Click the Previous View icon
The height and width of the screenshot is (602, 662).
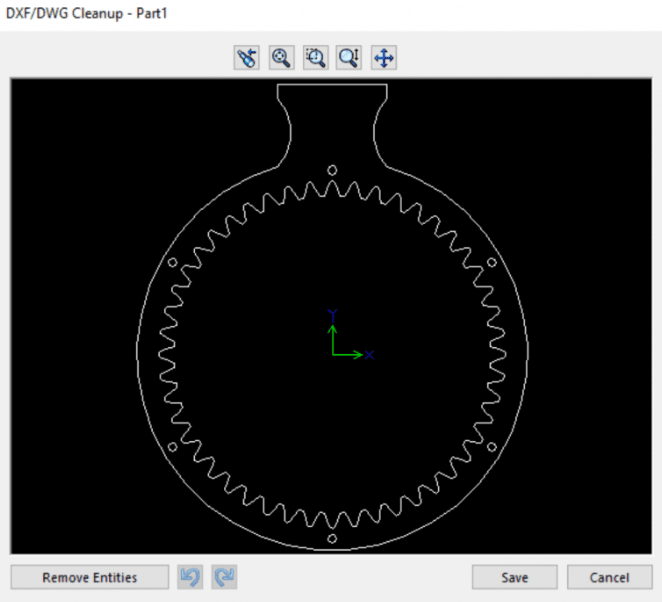tap(247, 58)
